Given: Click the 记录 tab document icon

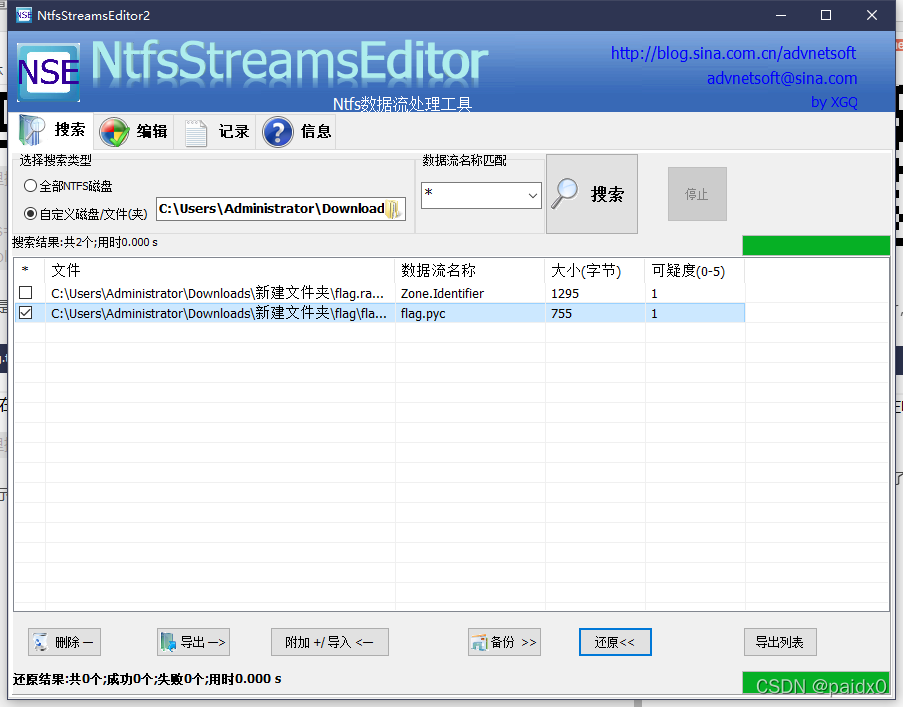Looking at the screenshot, I should click(196, 132).
